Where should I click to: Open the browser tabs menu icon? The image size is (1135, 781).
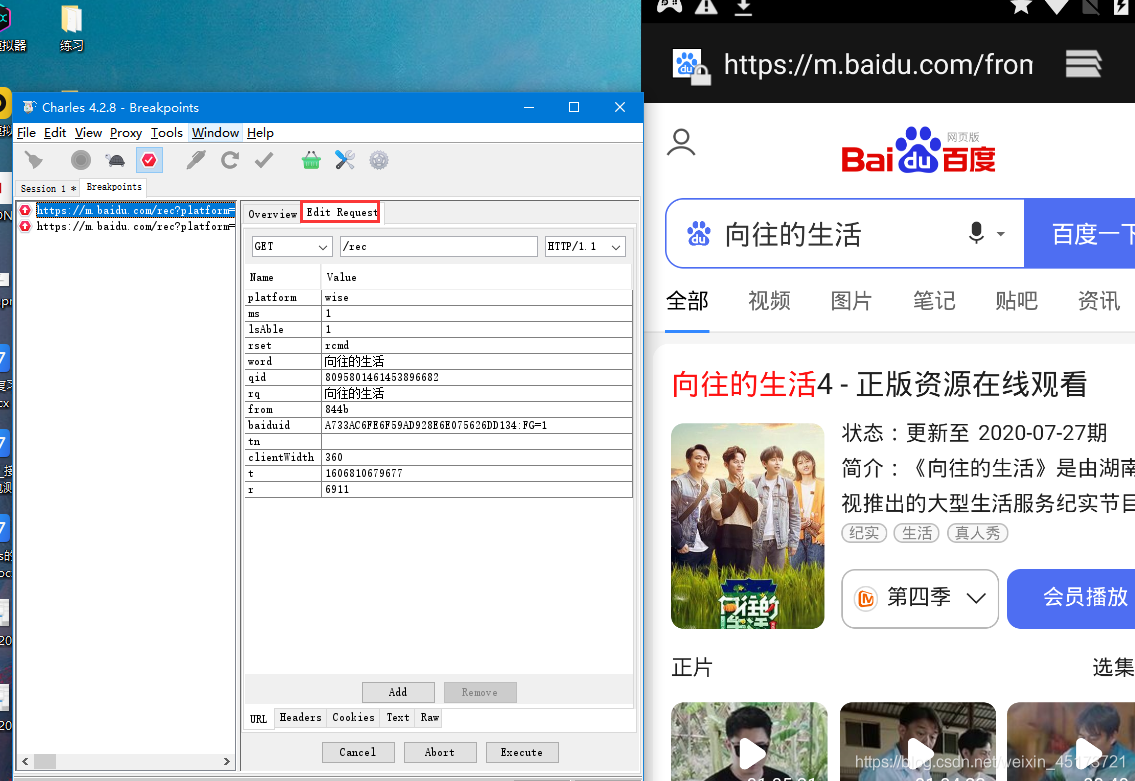(x=1083, y=64)
